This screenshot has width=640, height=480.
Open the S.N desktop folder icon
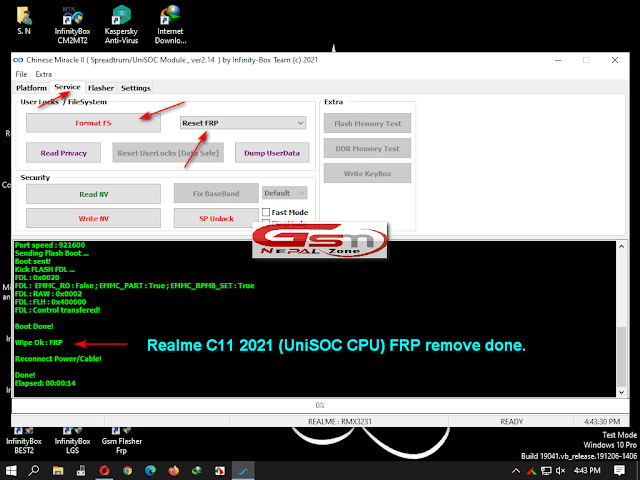click(24, 20)
